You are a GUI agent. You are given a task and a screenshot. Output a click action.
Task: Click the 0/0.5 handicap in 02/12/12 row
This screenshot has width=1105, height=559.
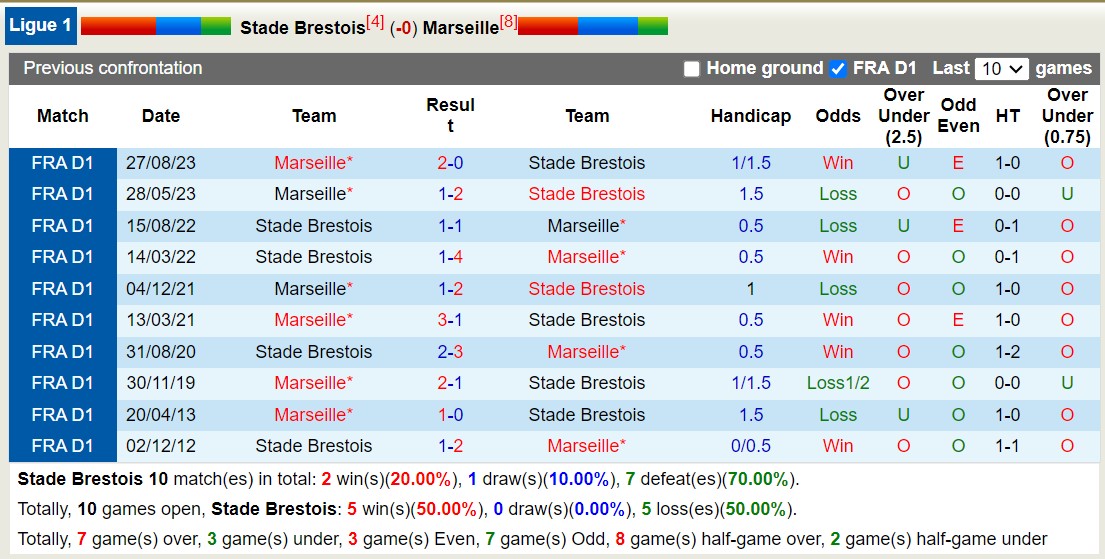point(751,446)
